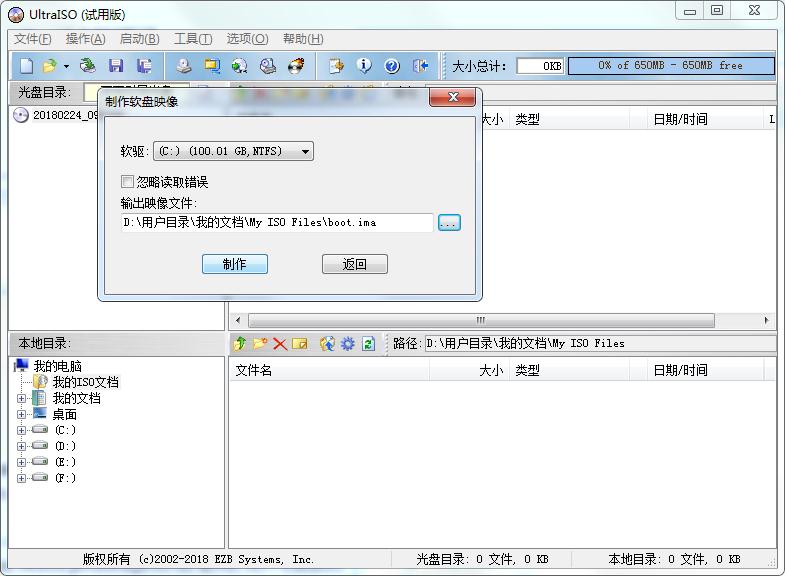This screenshot has height=576, width=785.
Task: Click the local 大小 column header
Action: click(469, 370)
